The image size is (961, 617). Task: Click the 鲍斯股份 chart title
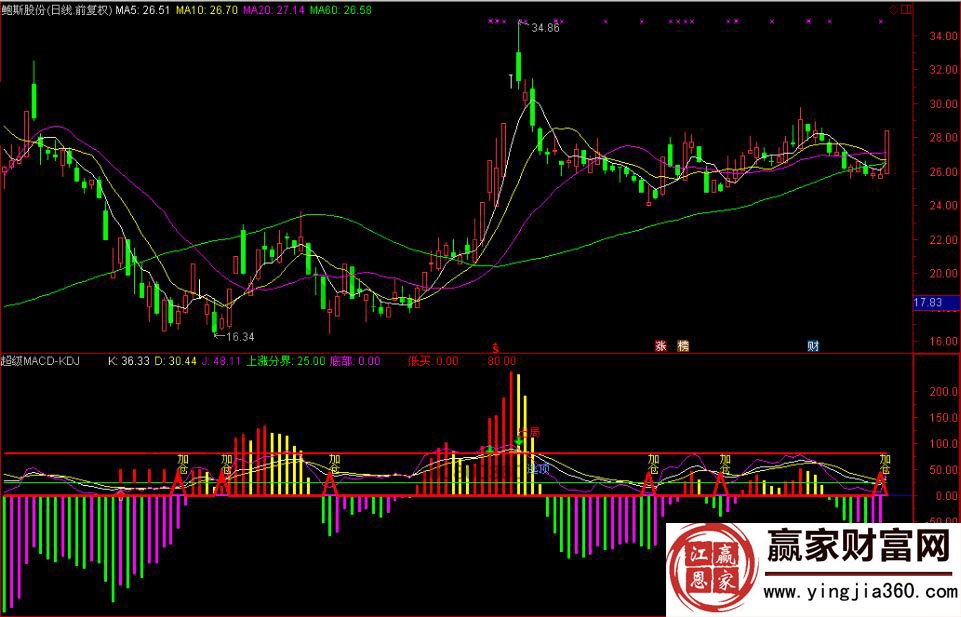click(56, 10)
